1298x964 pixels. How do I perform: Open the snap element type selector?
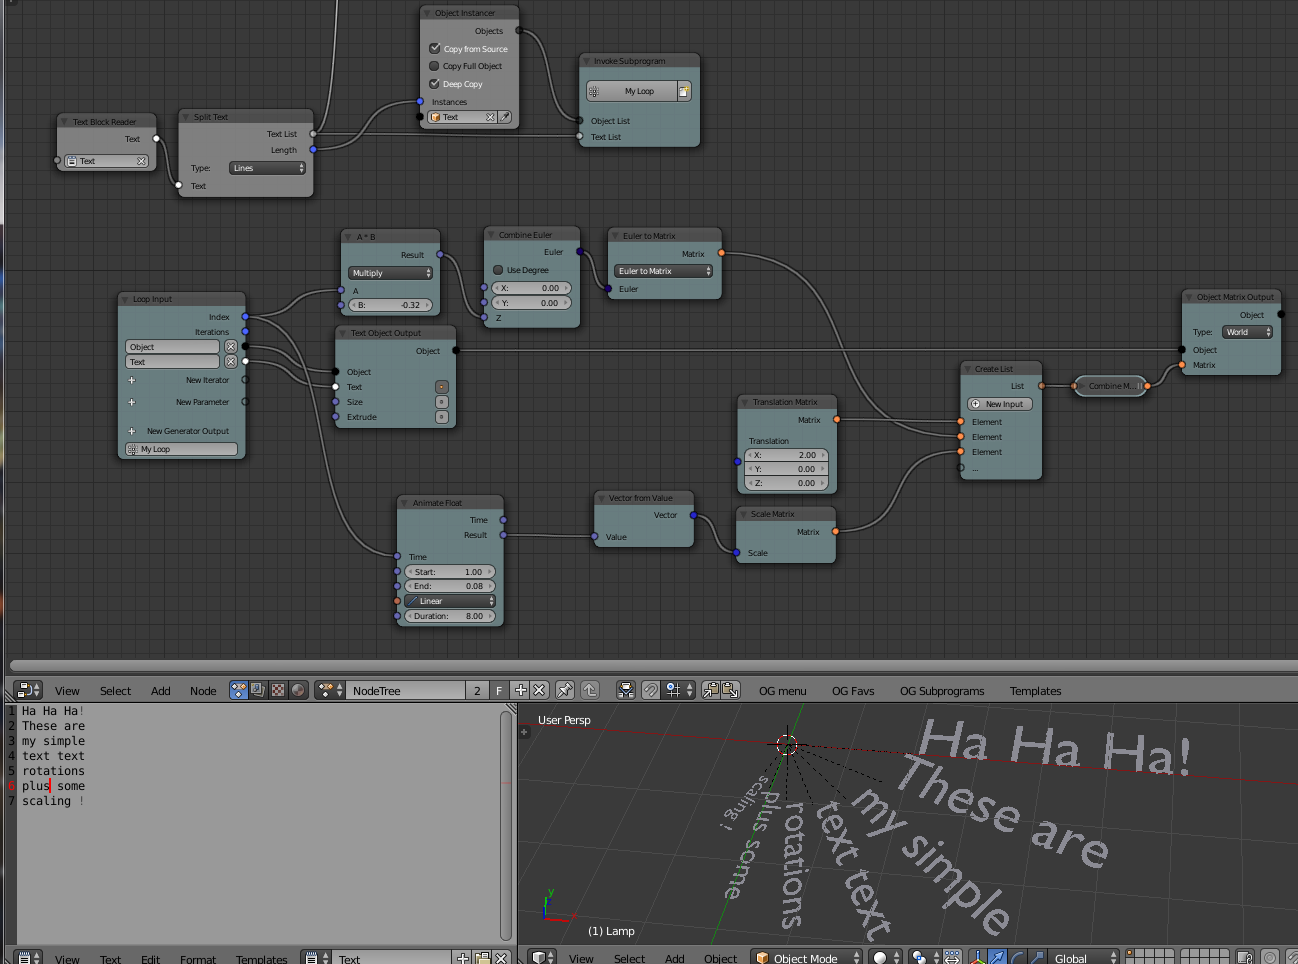point(679,690)
